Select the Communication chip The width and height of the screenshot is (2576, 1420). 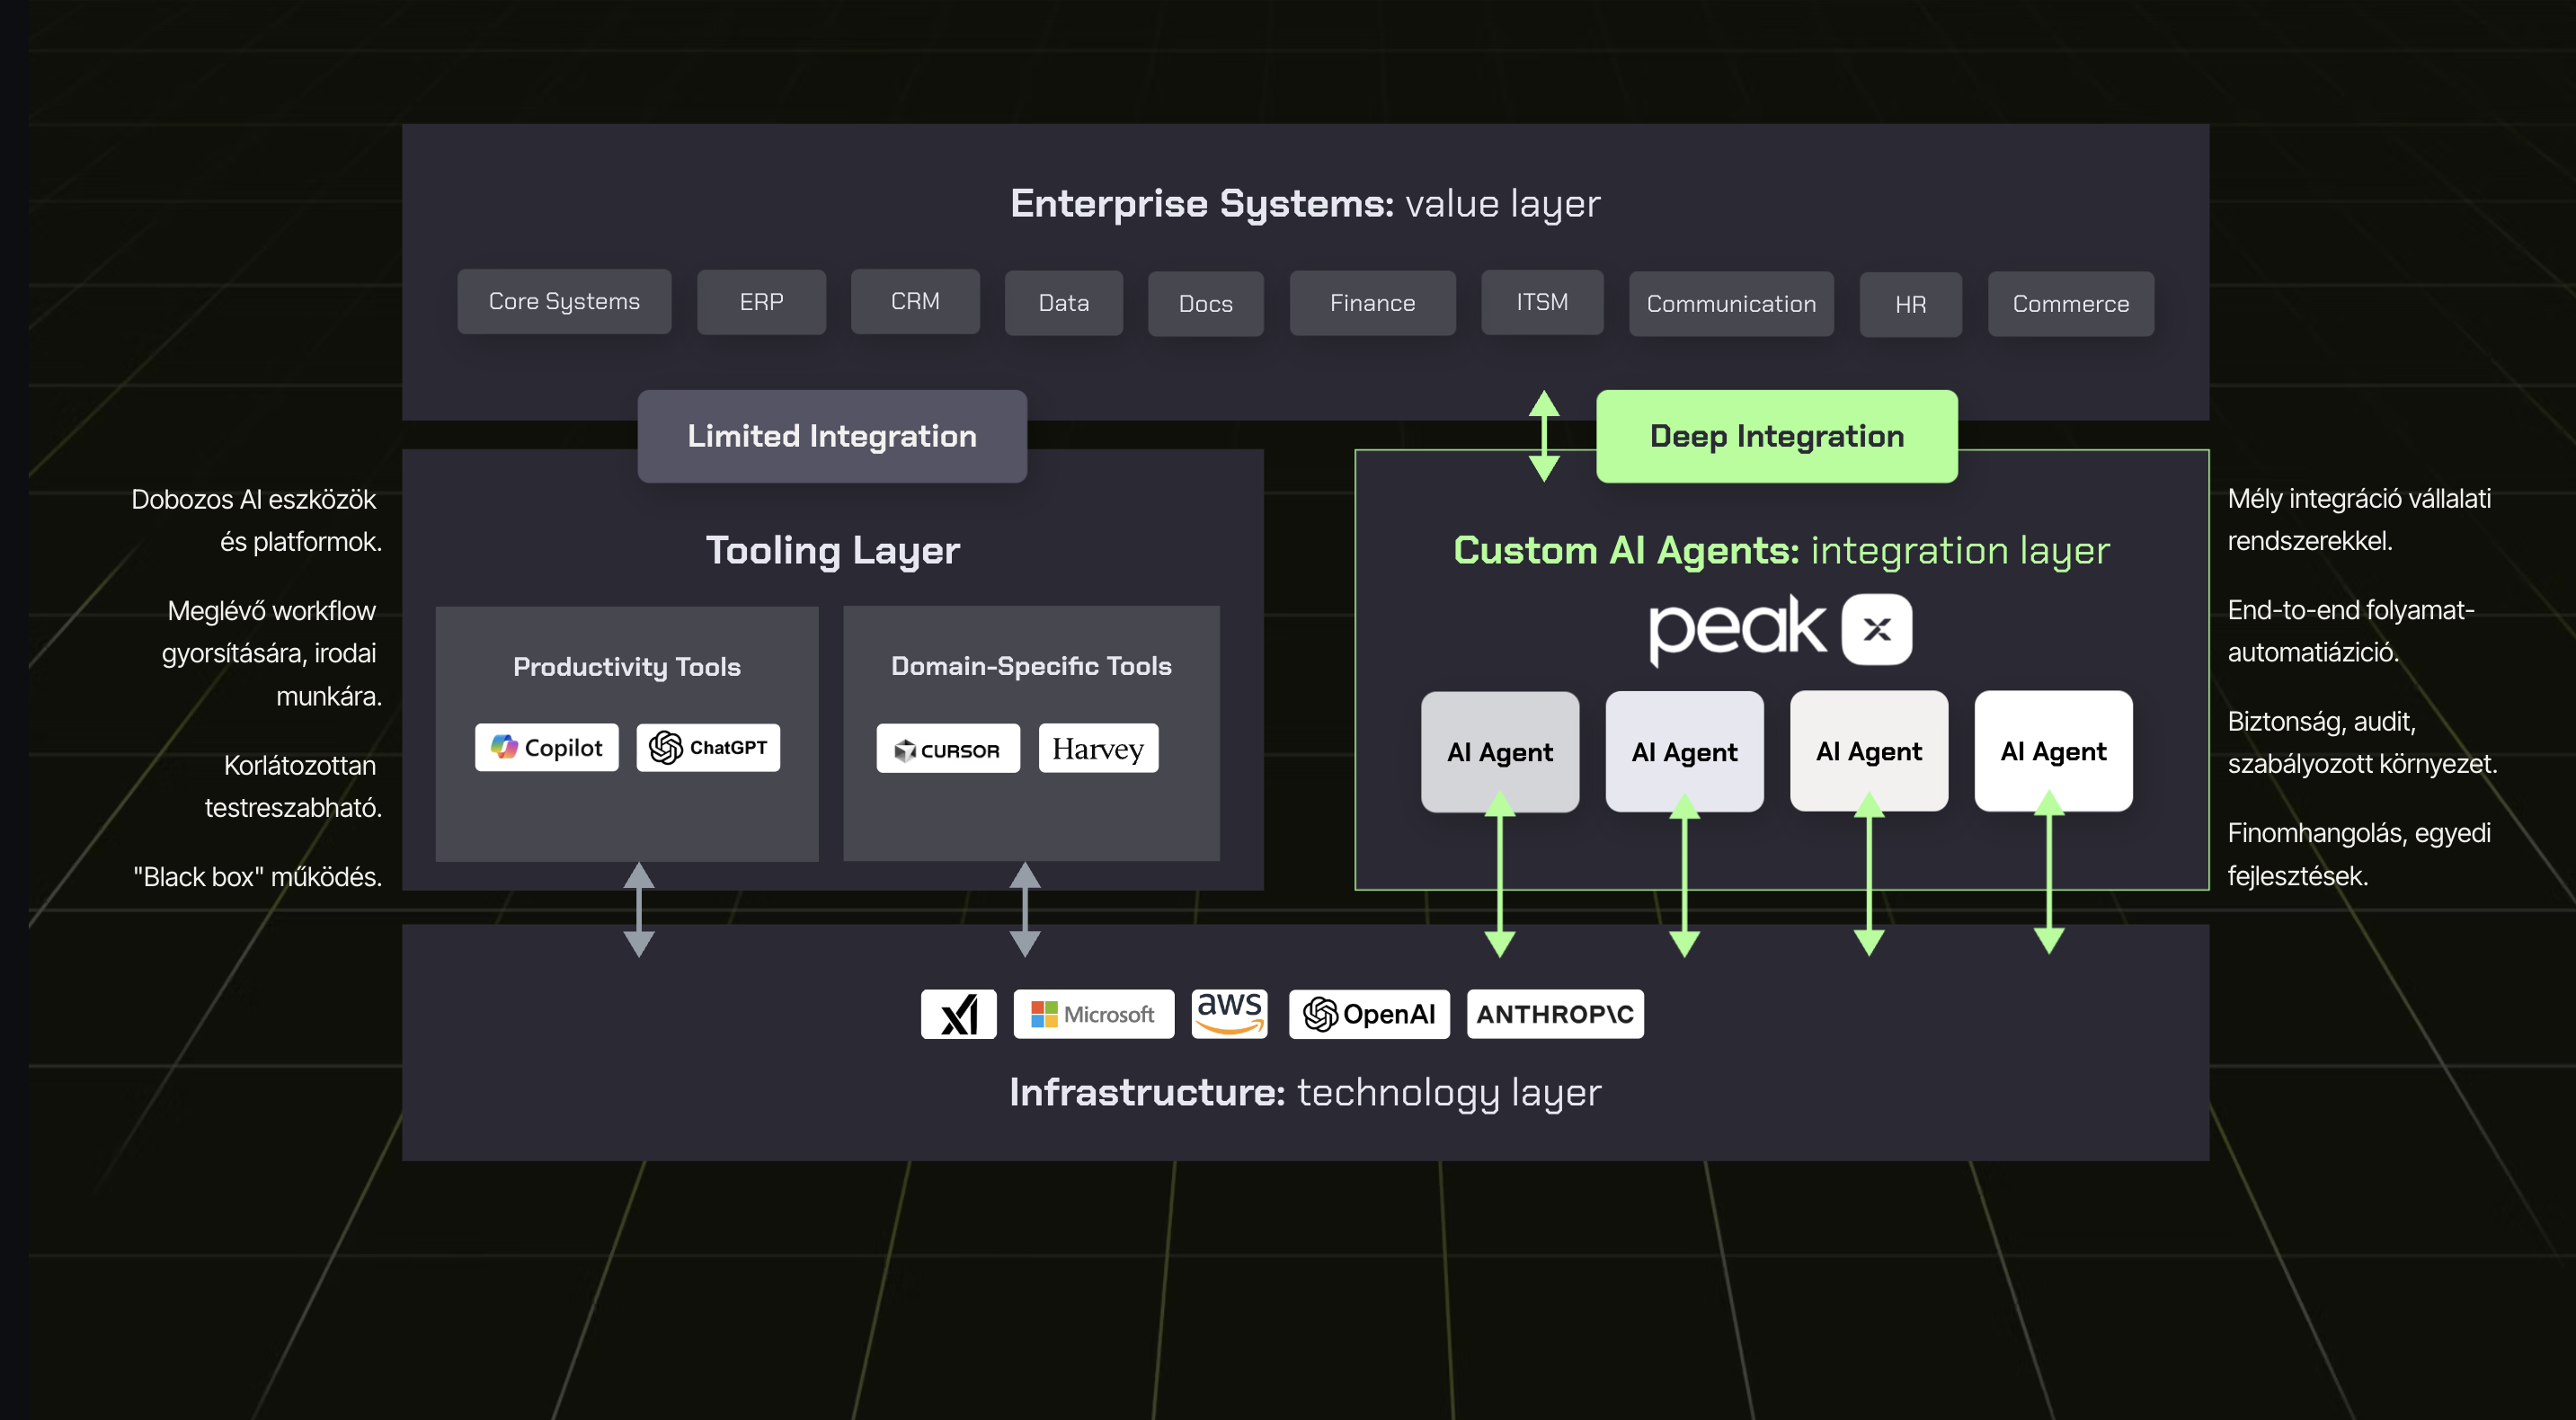click(1731, 304)
